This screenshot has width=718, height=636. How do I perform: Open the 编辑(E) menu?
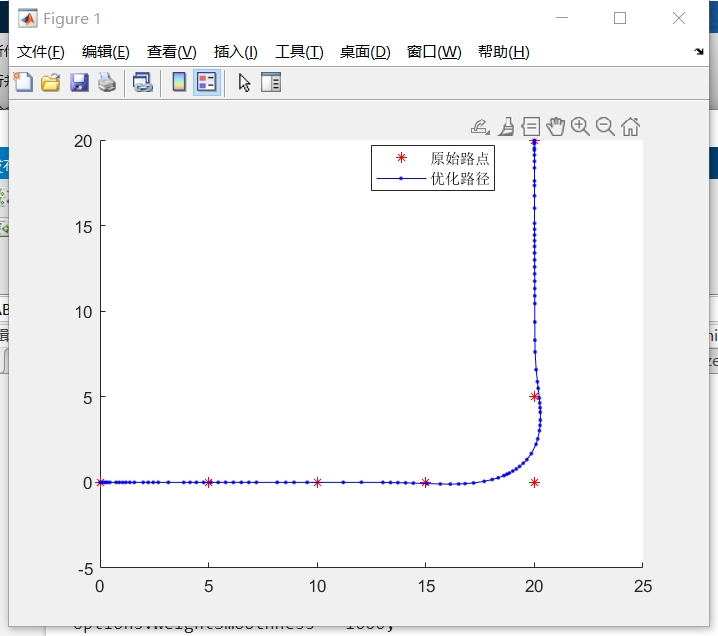point(106,52)
